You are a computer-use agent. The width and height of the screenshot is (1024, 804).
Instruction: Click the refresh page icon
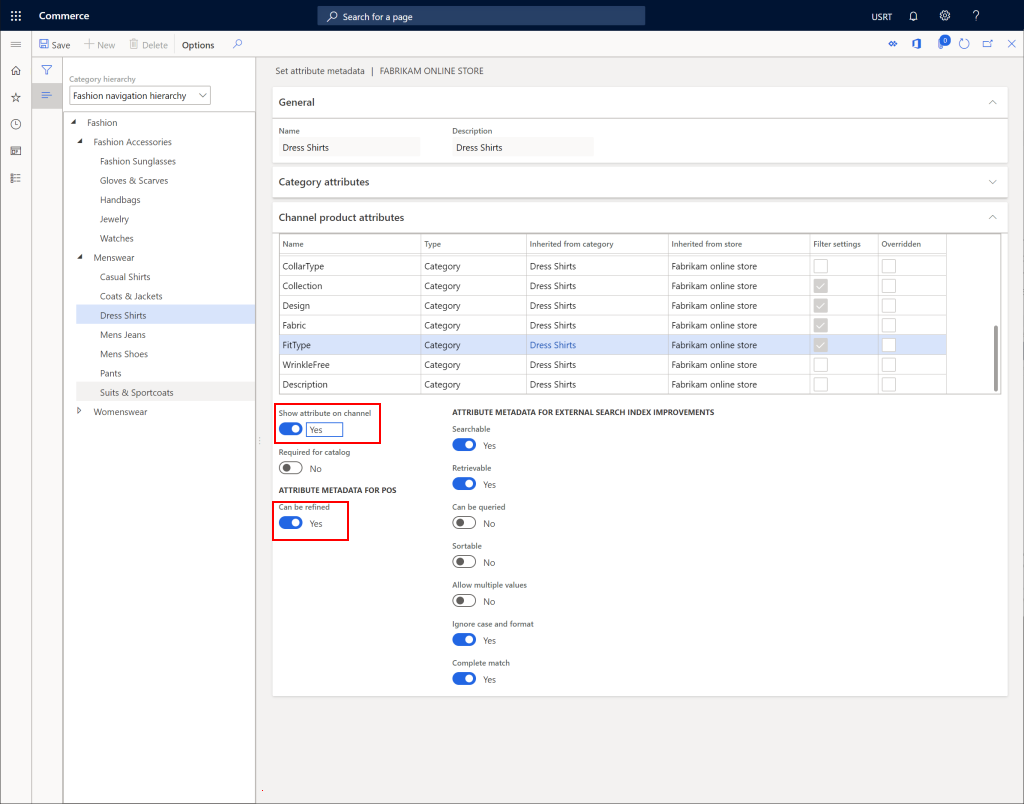click(964, 44)
